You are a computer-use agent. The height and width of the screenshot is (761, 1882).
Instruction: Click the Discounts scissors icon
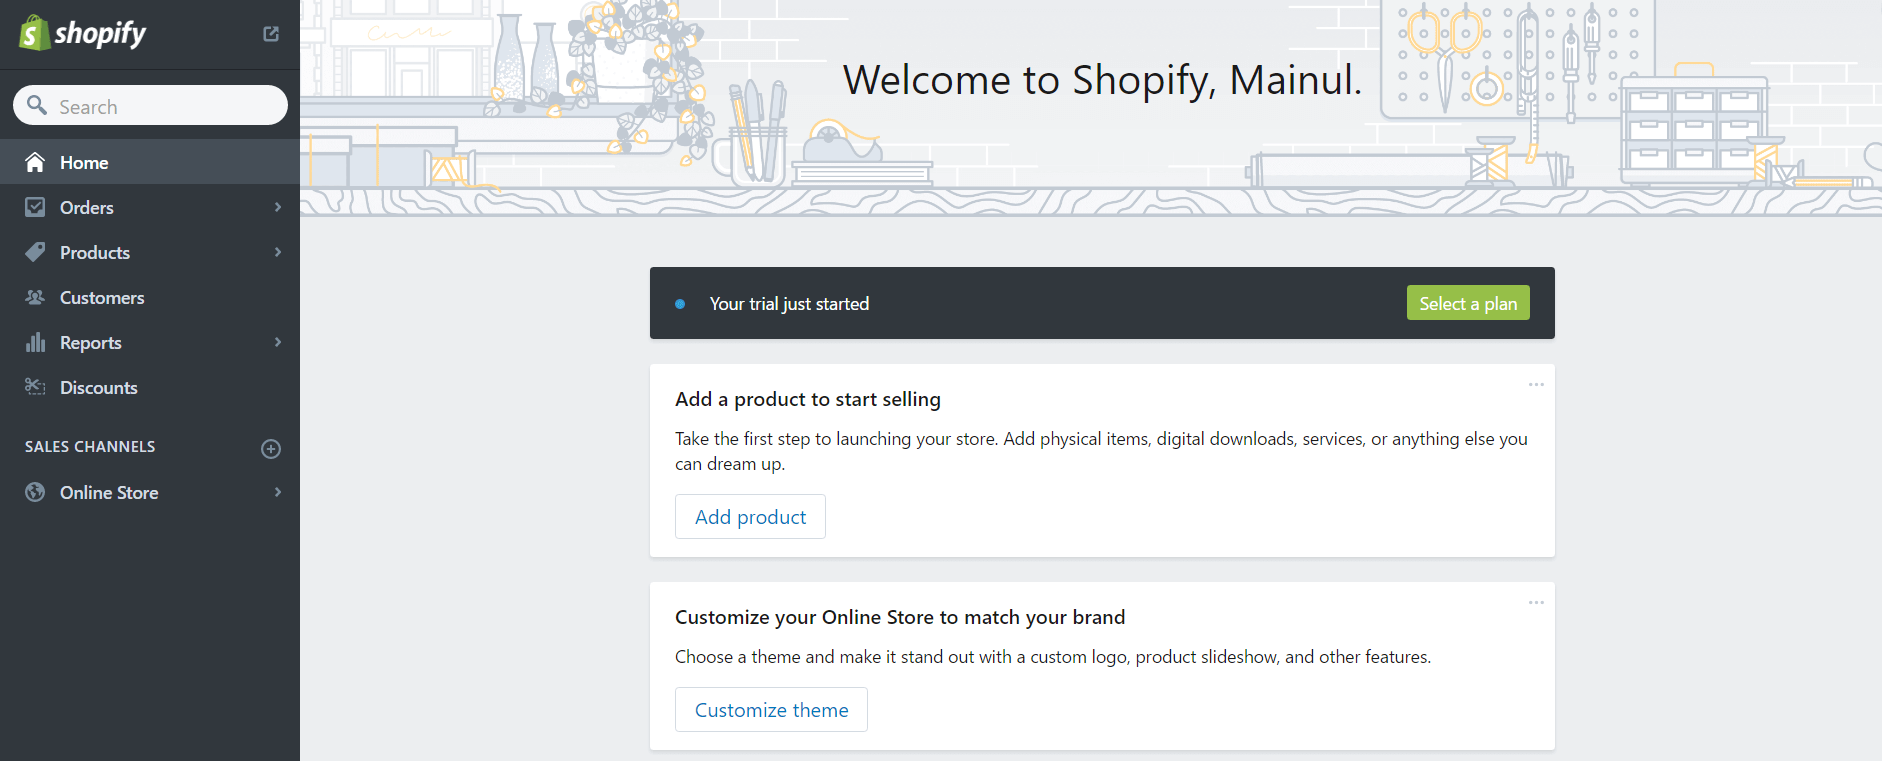point(35,387)
